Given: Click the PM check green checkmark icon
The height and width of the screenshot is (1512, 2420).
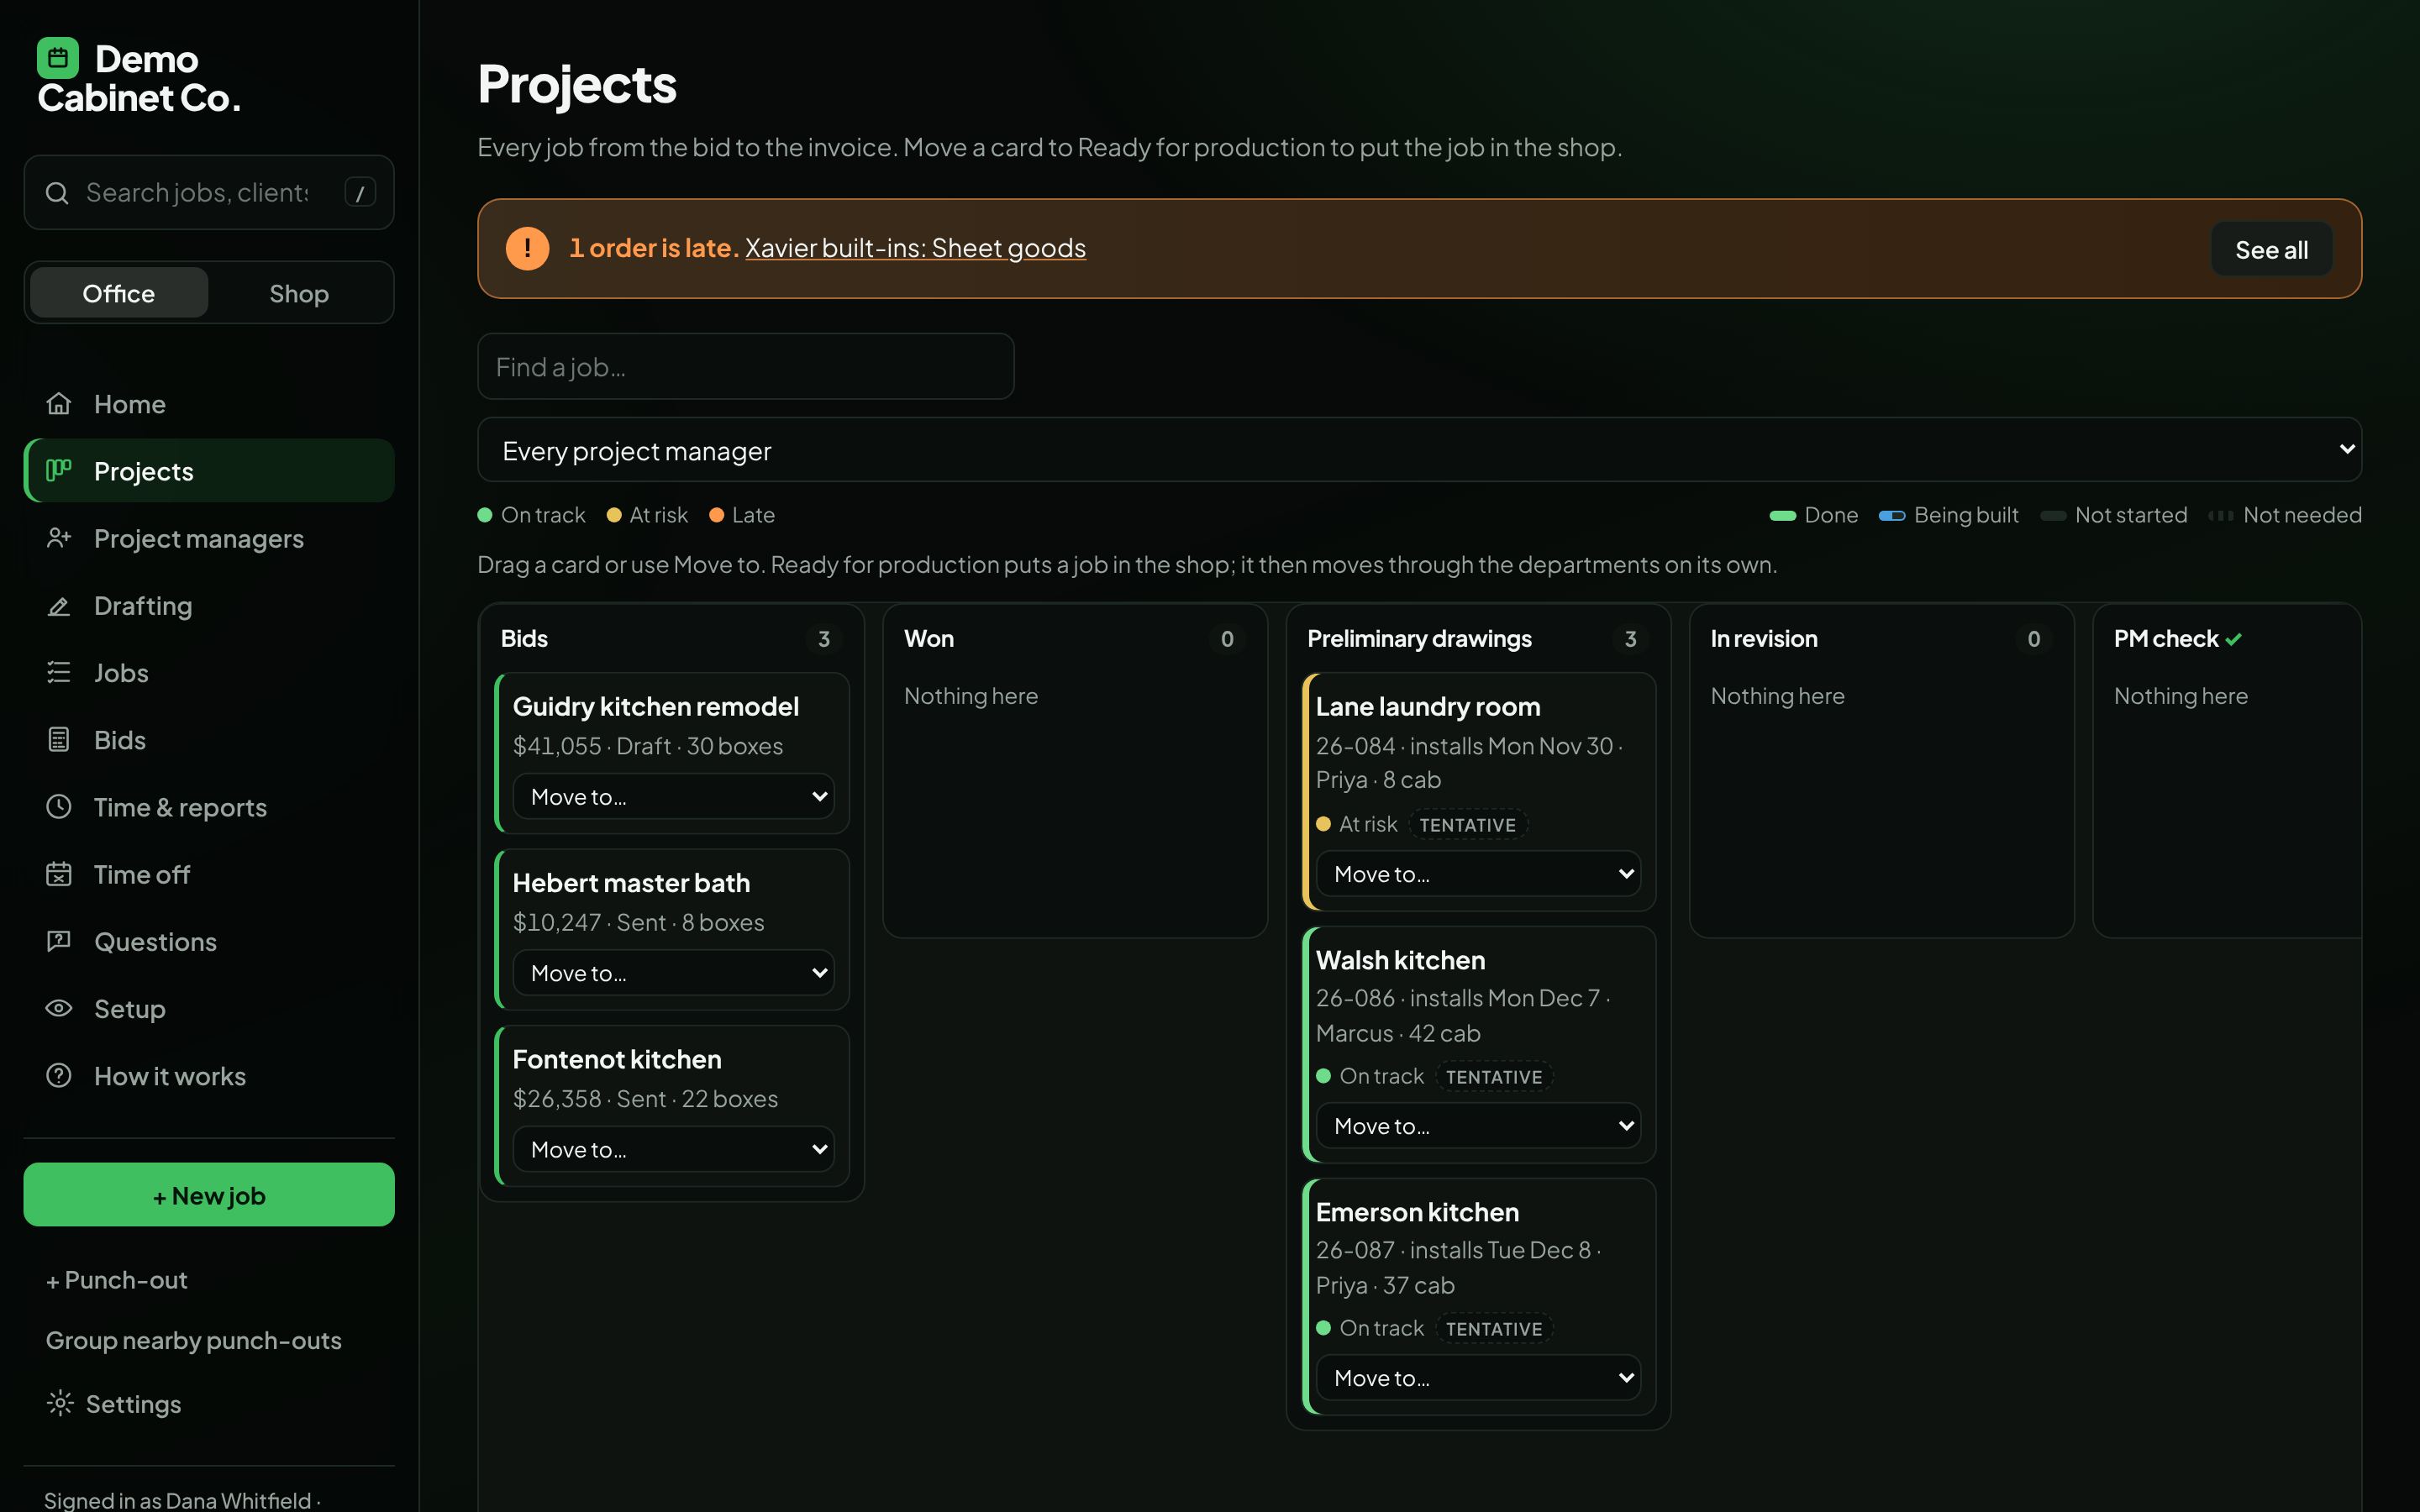Looking at the screenshot, I should click(2233, 640).
